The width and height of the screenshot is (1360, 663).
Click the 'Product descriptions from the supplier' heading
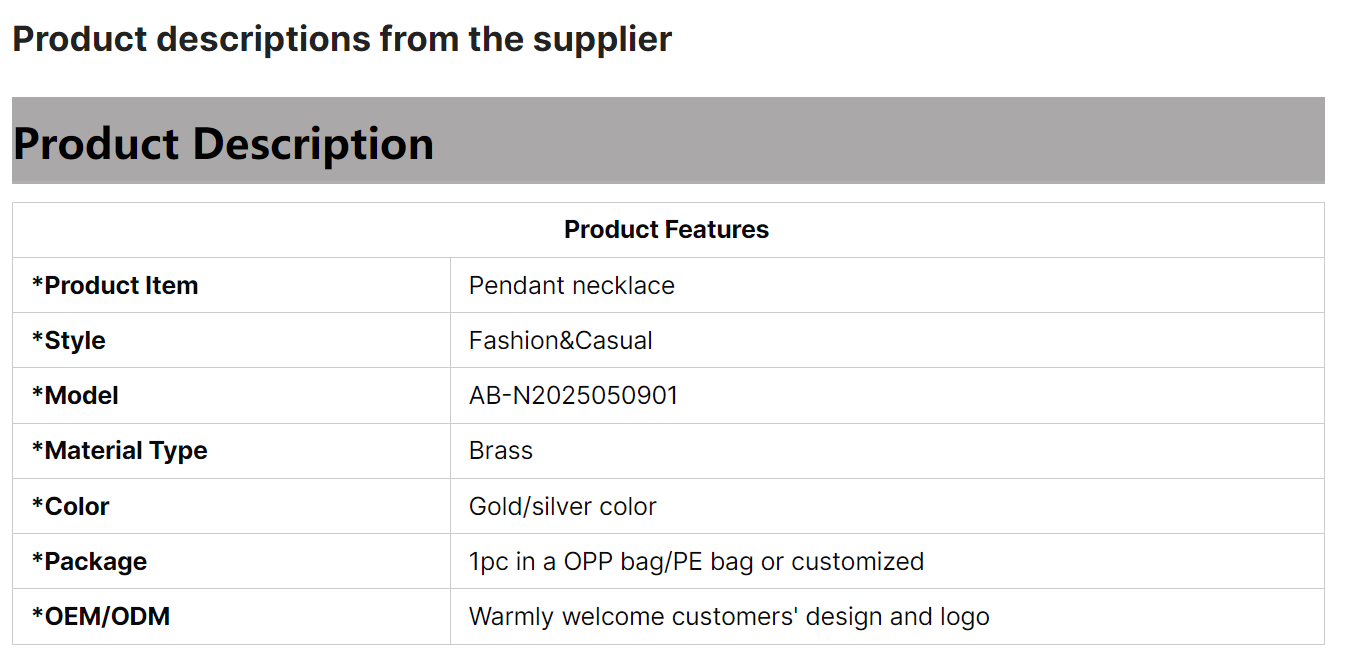(x=342, y=39)
